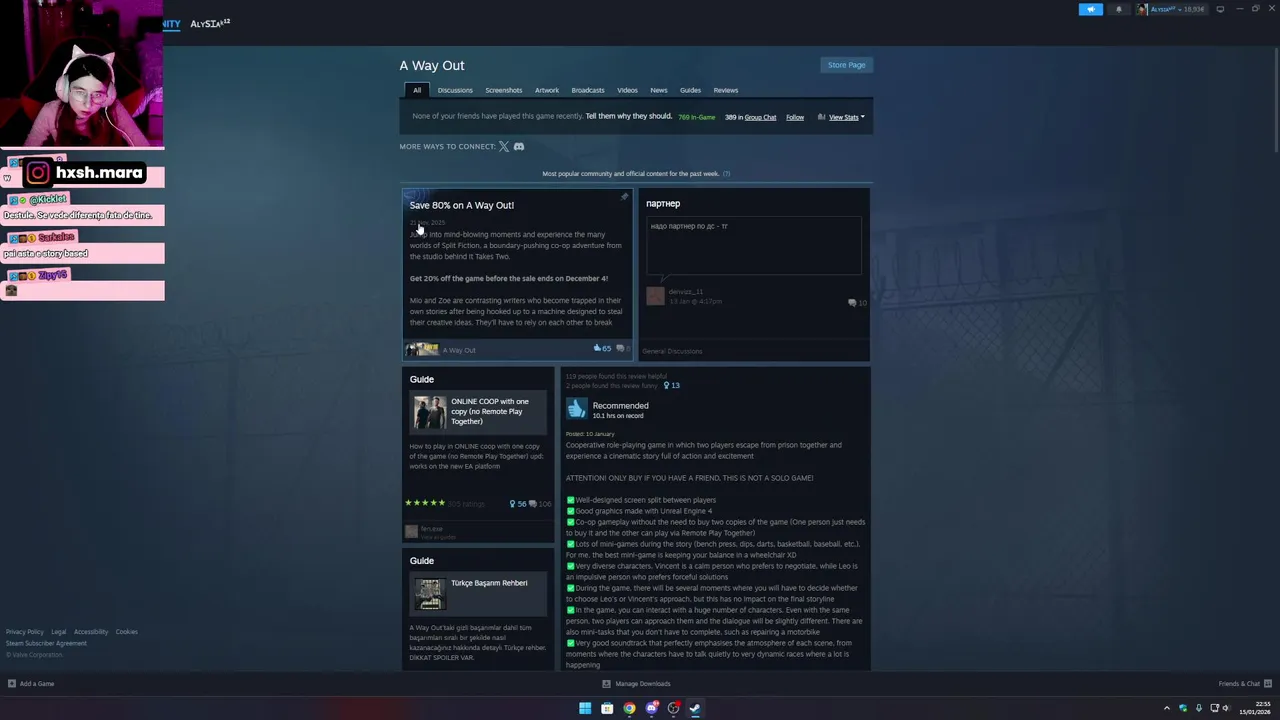Open 'Save 80% on A Way Out!' announcement
The height and width of the screenshot is (720, 1280).
461,205
